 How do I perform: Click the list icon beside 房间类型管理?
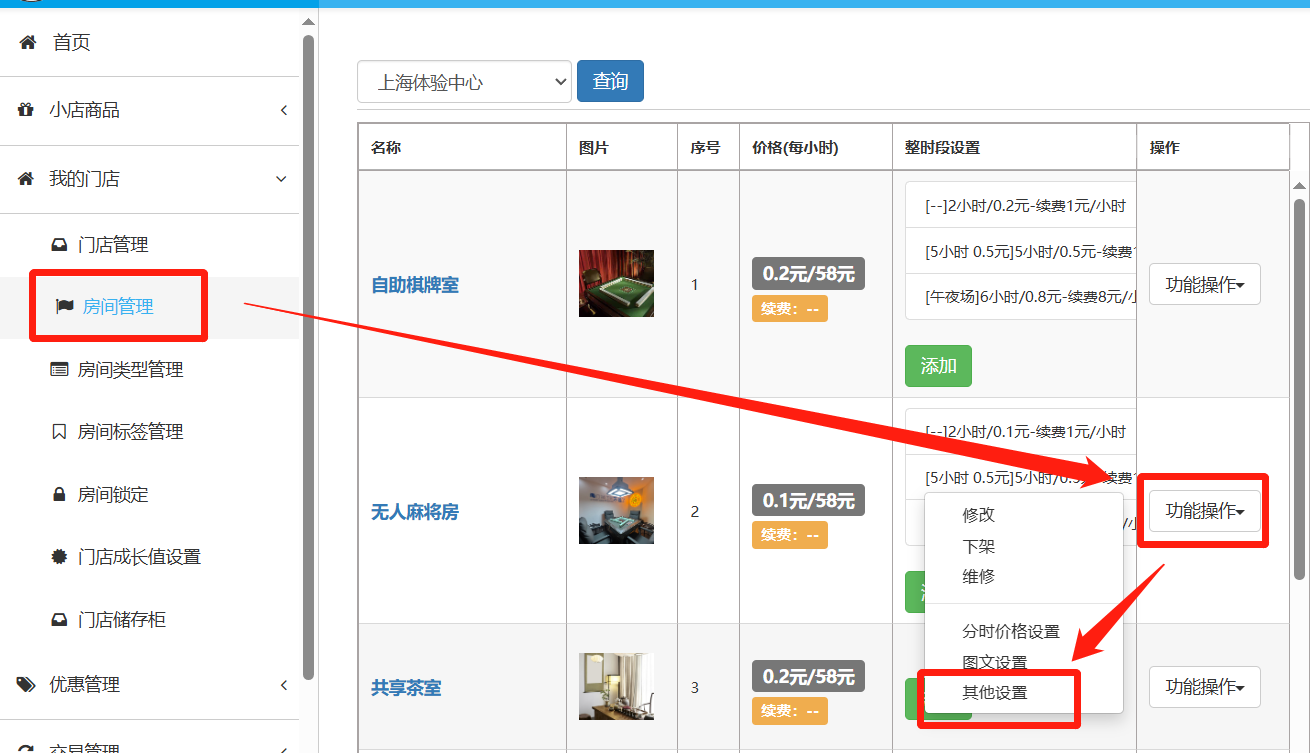pos(59,370)
